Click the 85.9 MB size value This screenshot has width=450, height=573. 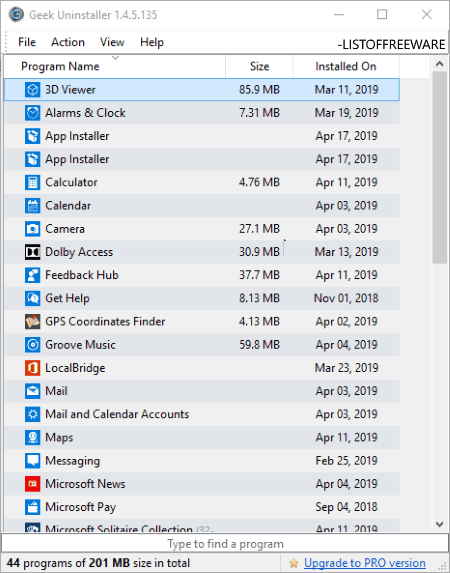(259, 90)
